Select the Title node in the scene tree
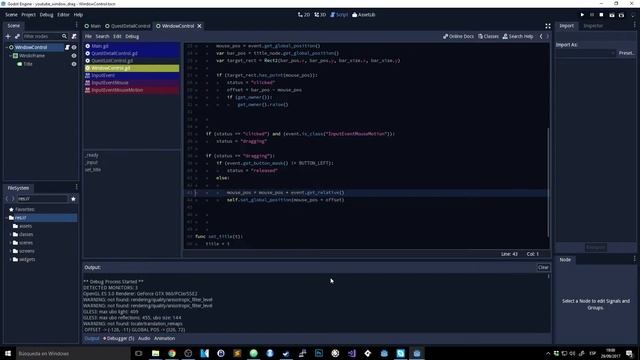This screenshot has height=360, width=640. [x=28, y=64]
